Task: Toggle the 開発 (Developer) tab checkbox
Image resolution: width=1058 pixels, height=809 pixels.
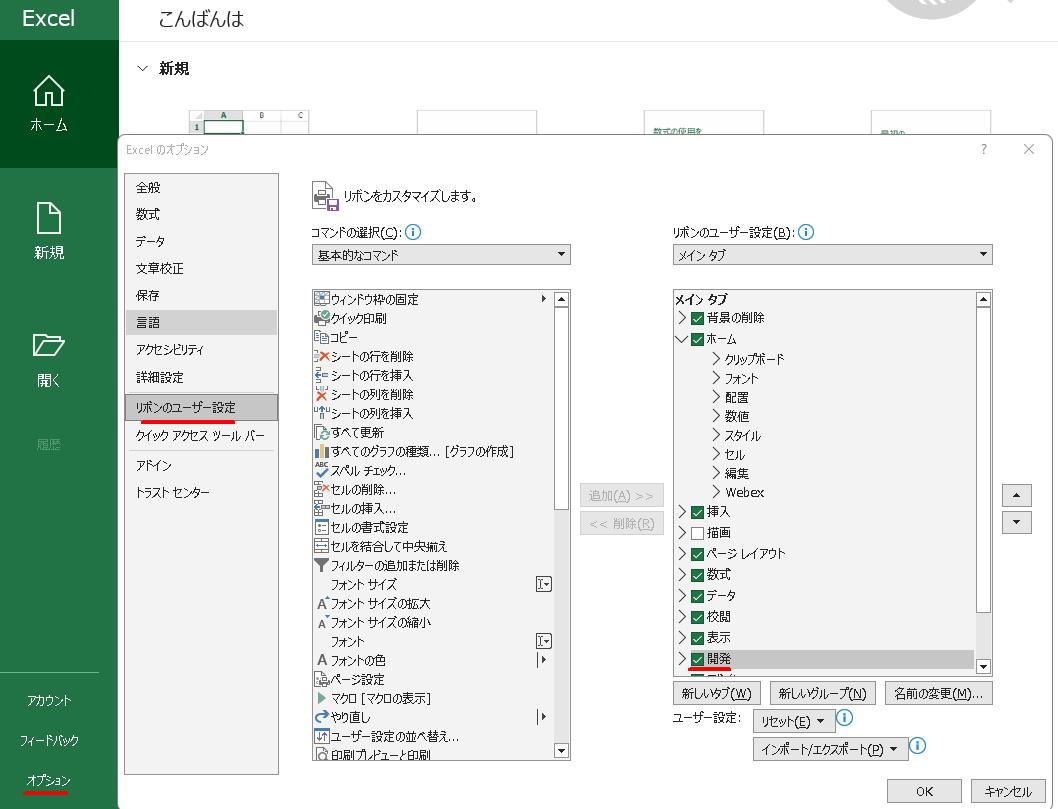Action: pyautogui.click(x=698, y=659)
